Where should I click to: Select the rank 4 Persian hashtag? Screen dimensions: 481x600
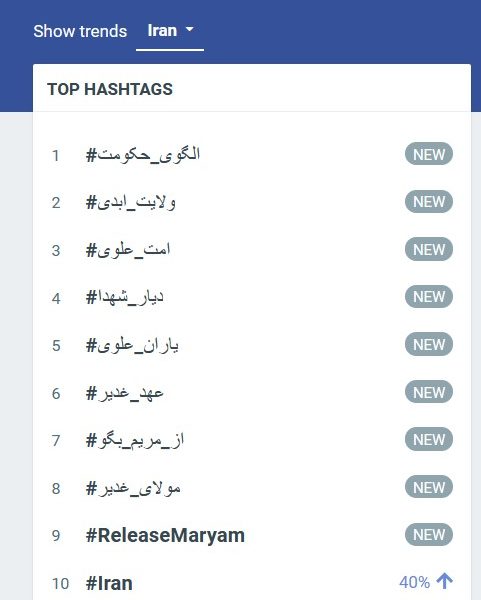125,298
